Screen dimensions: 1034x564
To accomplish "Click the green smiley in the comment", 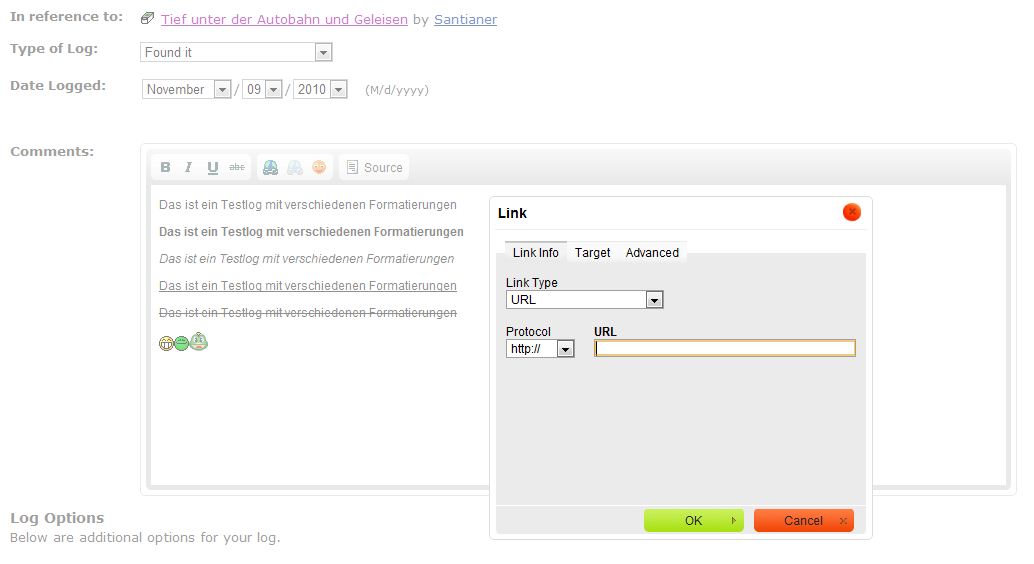I will [x=181, y=343].
